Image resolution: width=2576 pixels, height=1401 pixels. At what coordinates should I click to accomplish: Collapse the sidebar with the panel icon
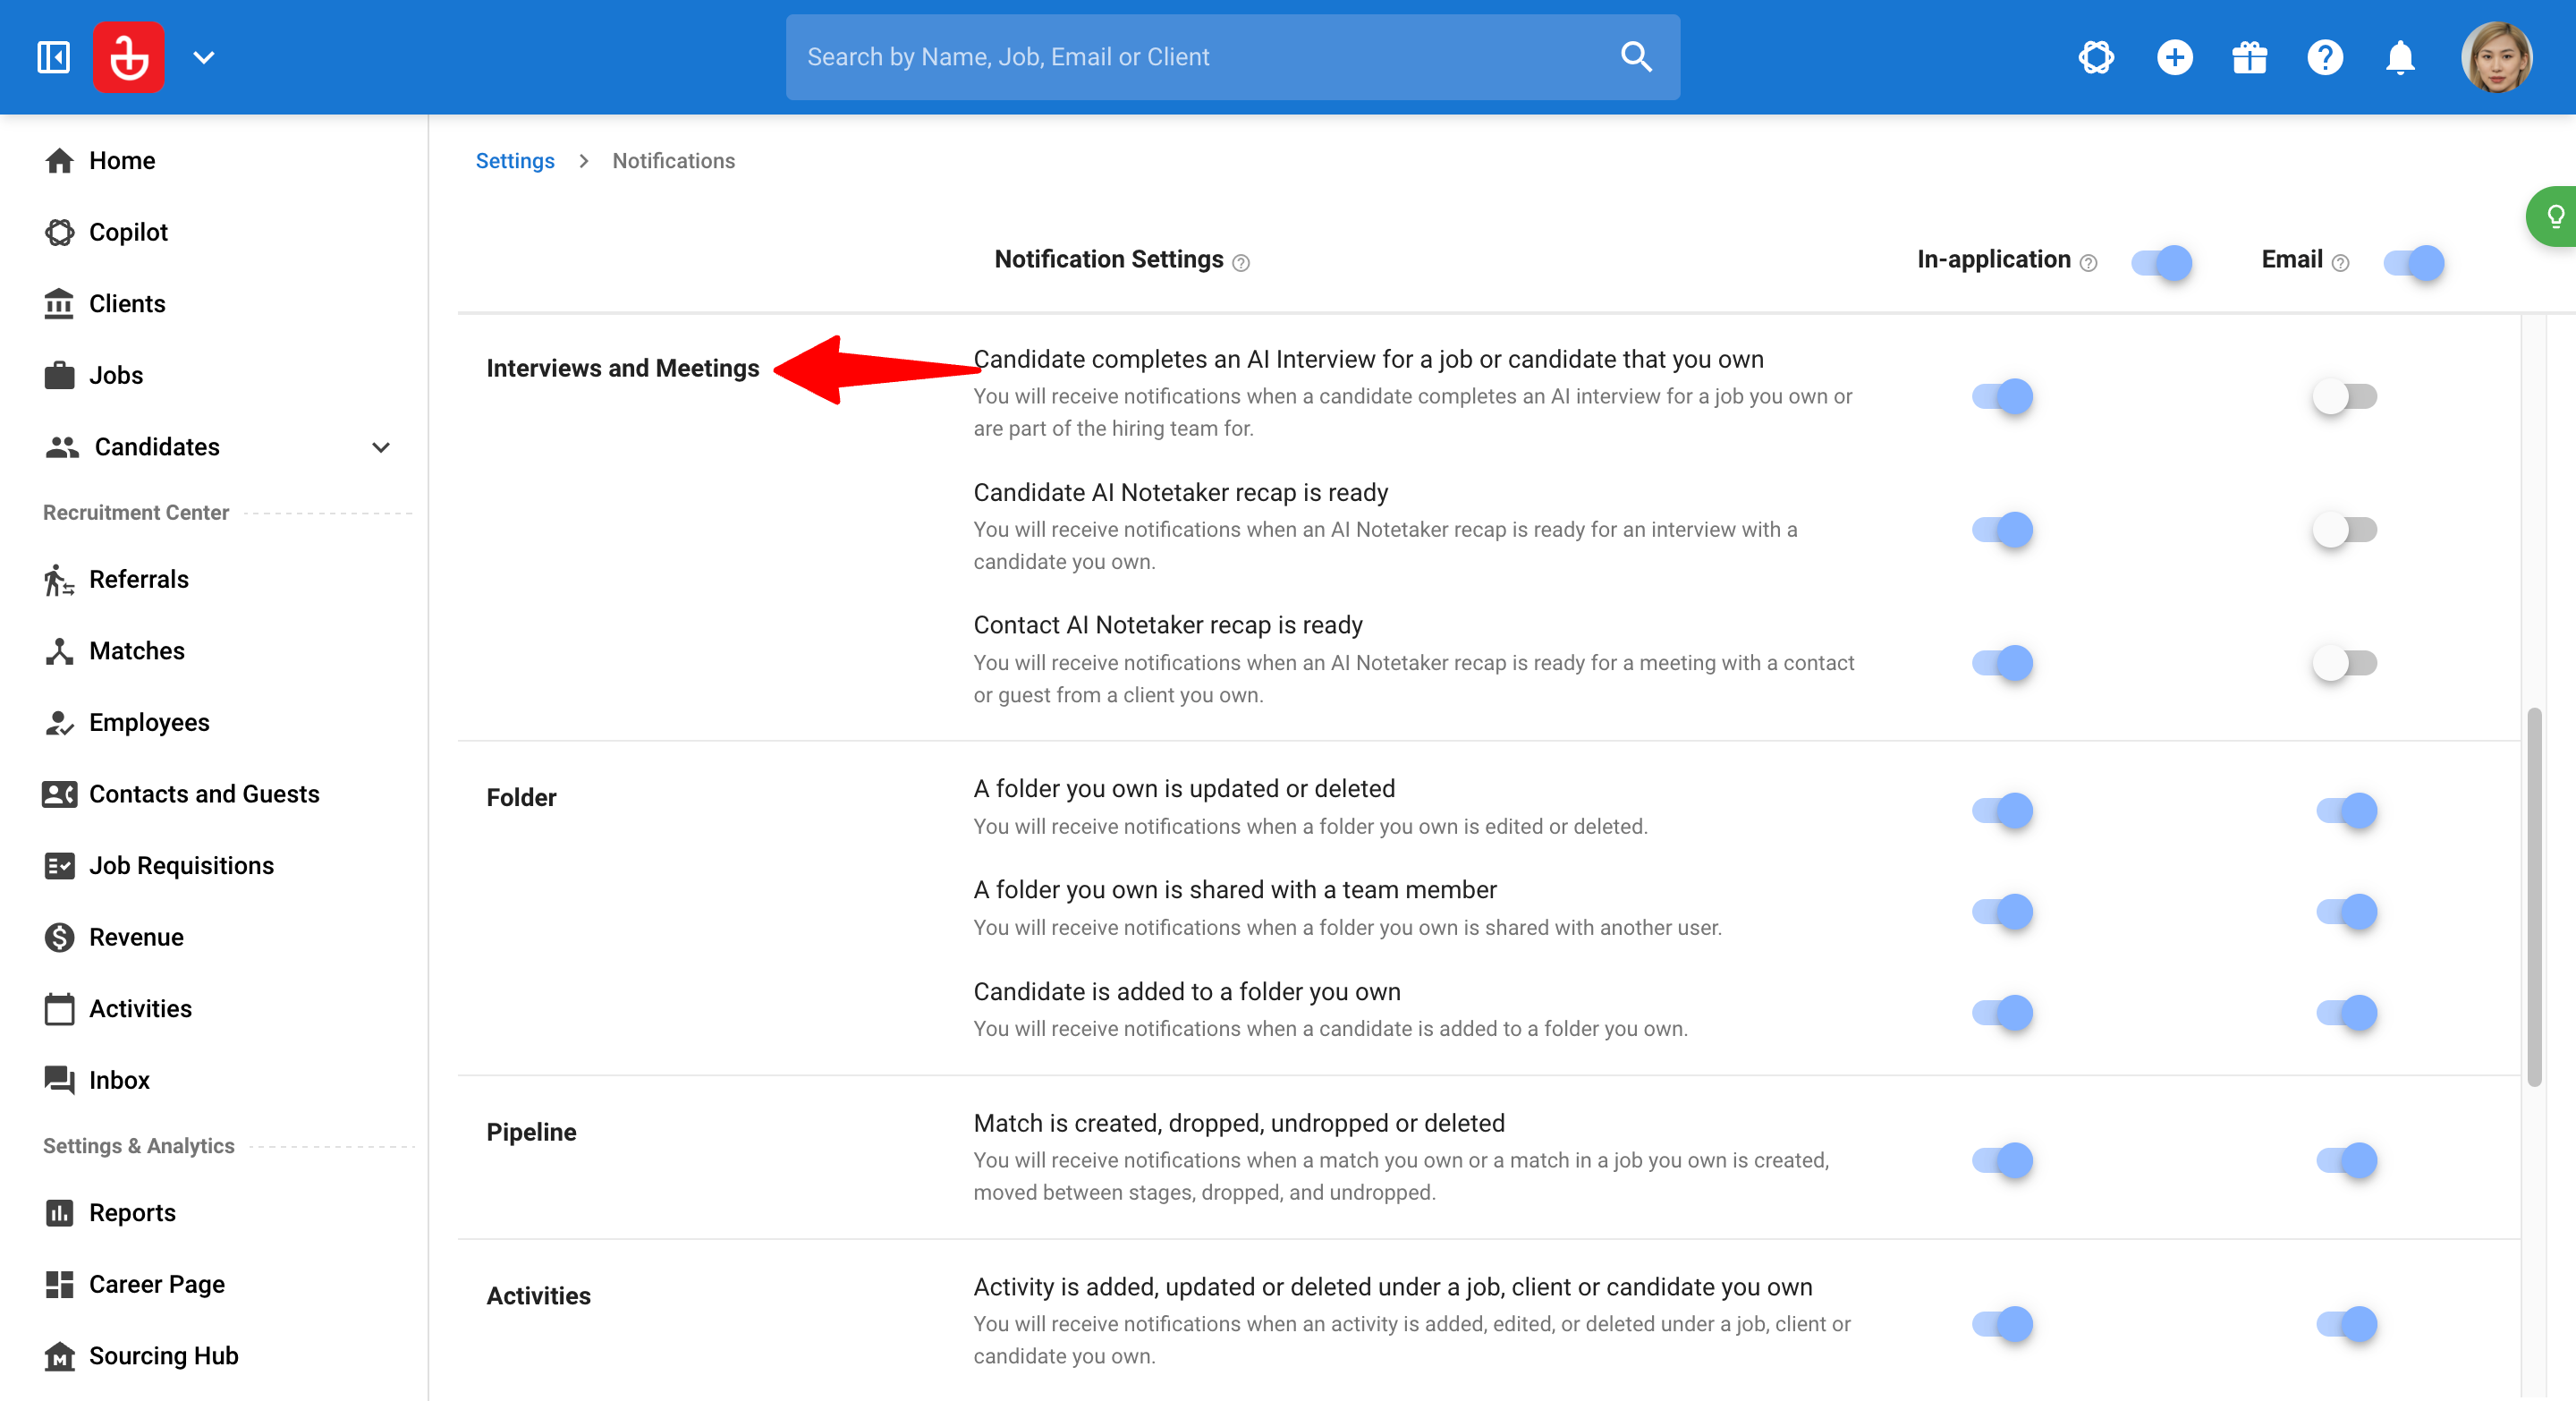coord(53,57)
